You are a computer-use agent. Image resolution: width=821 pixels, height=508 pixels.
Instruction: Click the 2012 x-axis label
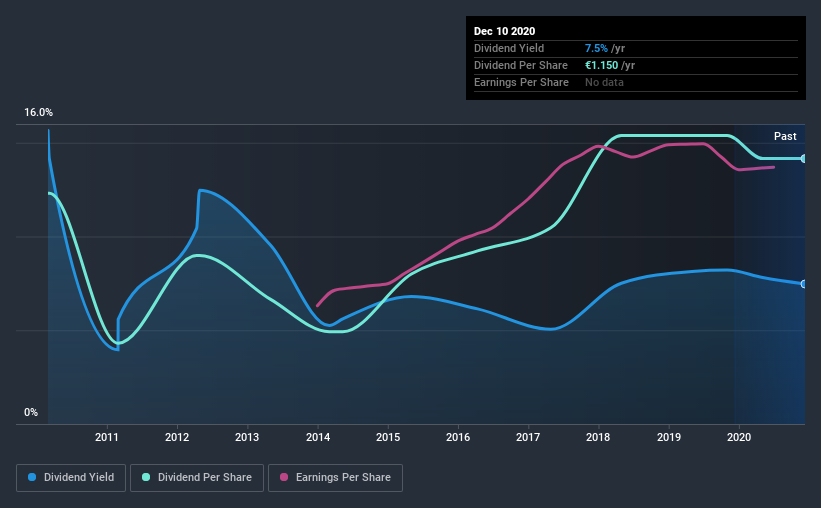coord(177,437)
